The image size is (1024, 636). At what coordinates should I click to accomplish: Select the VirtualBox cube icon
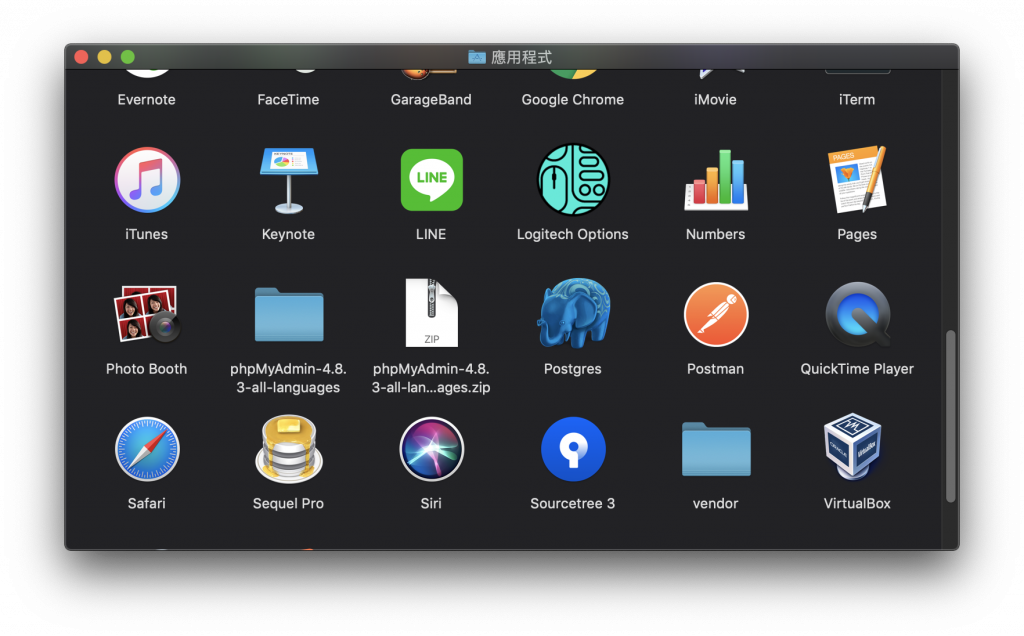[854, 447]
